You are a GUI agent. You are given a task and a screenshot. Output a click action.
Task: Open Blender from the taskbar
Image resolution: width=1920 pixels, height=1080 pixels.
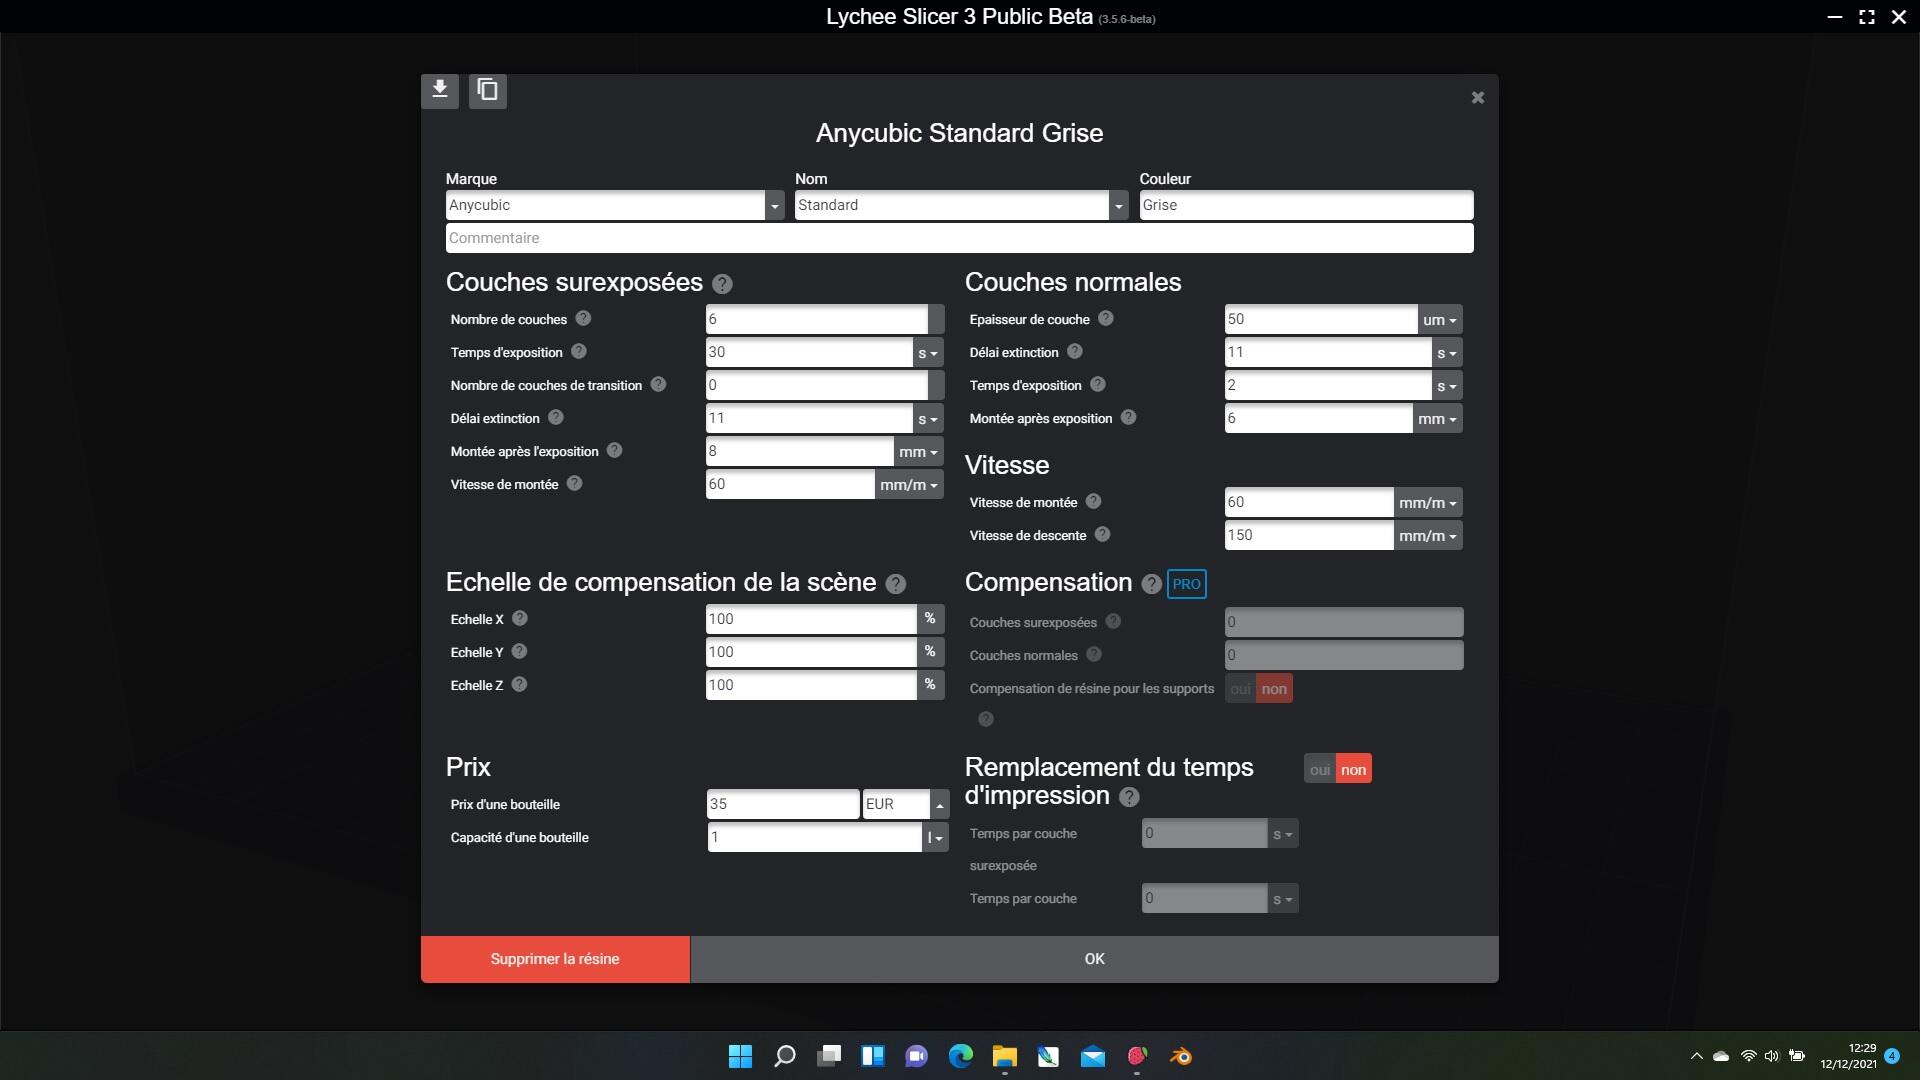[x=1181, y=1056]
